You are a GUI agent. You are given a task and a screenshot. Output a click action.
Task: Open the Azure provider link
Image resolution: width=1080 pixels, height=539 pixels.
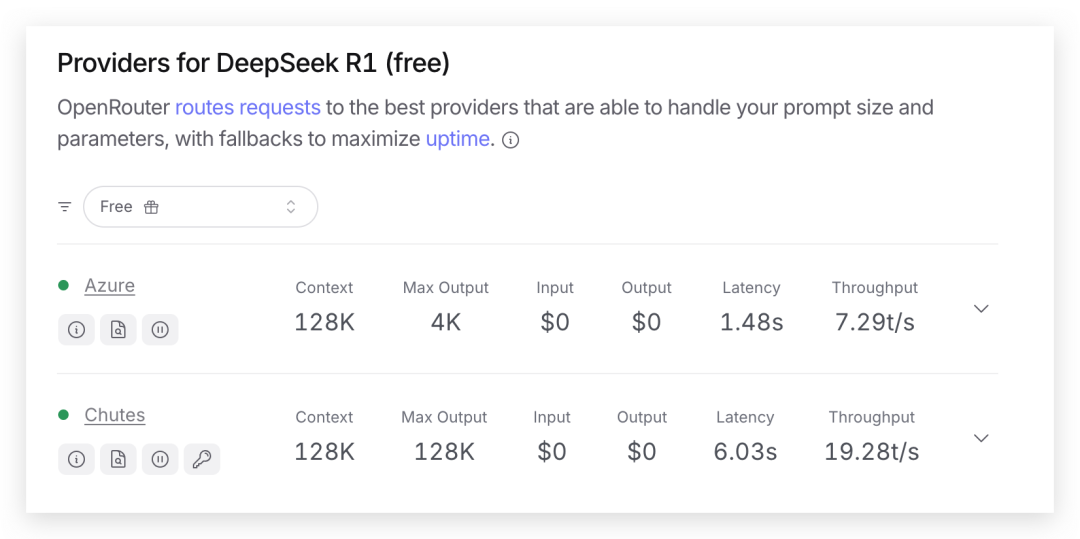coord(110,286)
